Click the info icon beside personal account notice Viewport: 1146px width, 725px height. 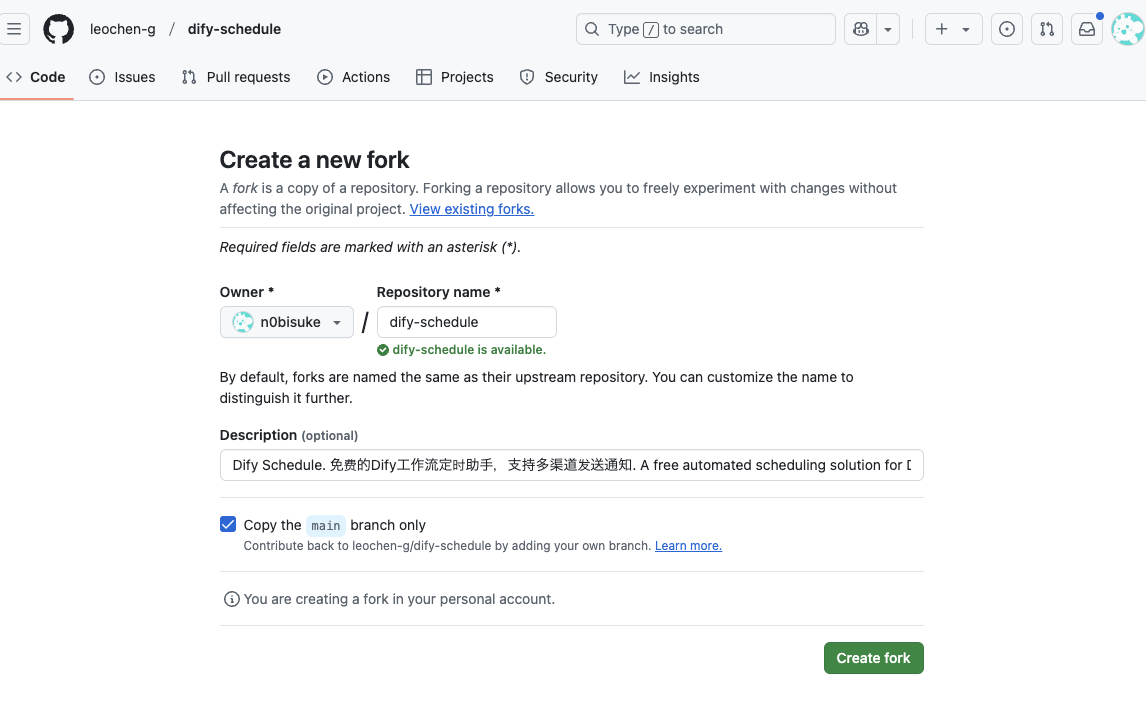(x=232, y=599)
